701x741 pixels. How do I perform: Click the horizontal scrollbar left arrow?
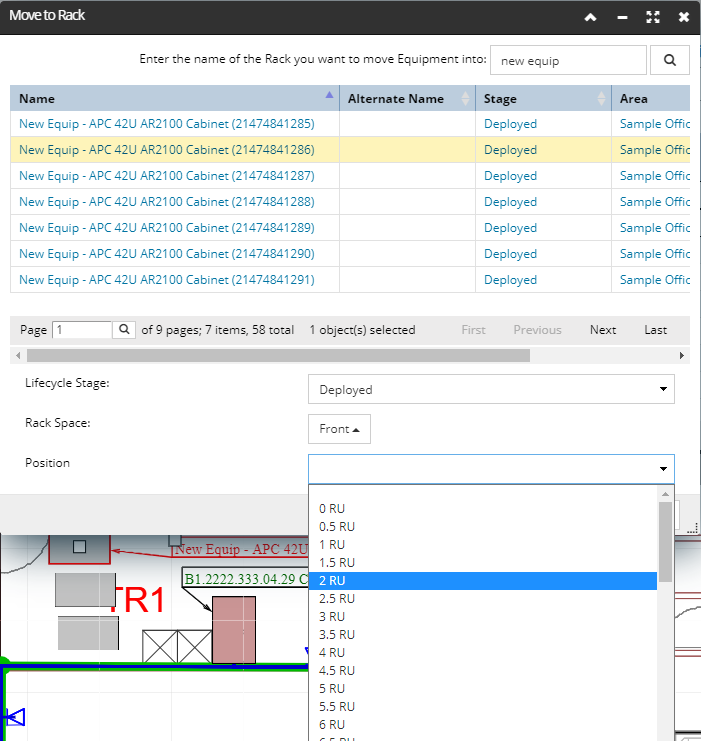click(18, 355)
